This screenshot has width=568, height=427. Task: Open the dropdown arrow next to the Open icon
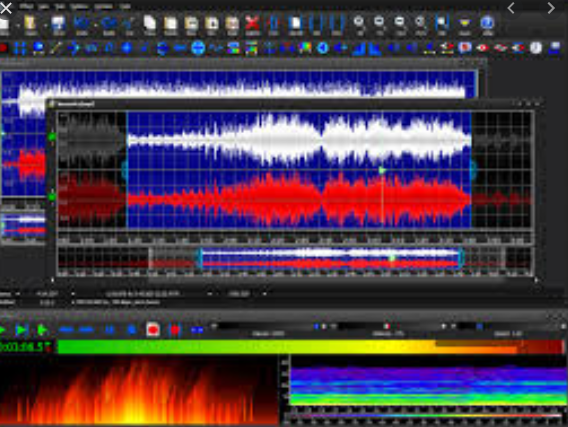pos(45,25)
